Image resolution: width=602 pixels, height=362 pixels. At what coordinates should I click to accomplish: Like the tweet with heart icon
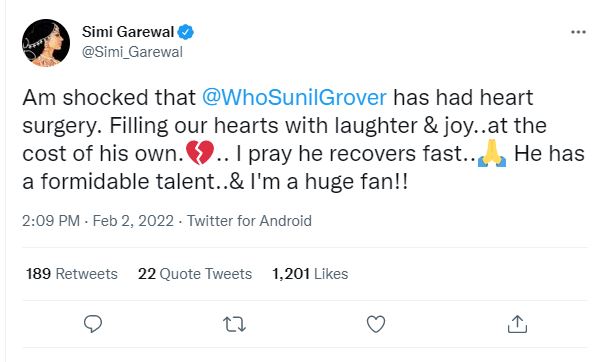coord(376,324)
